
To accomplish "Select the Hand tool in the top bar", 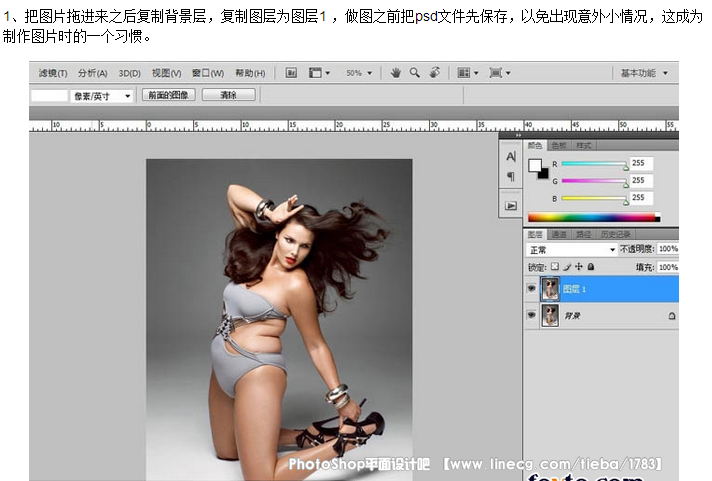I will click(x=396, y=73).
